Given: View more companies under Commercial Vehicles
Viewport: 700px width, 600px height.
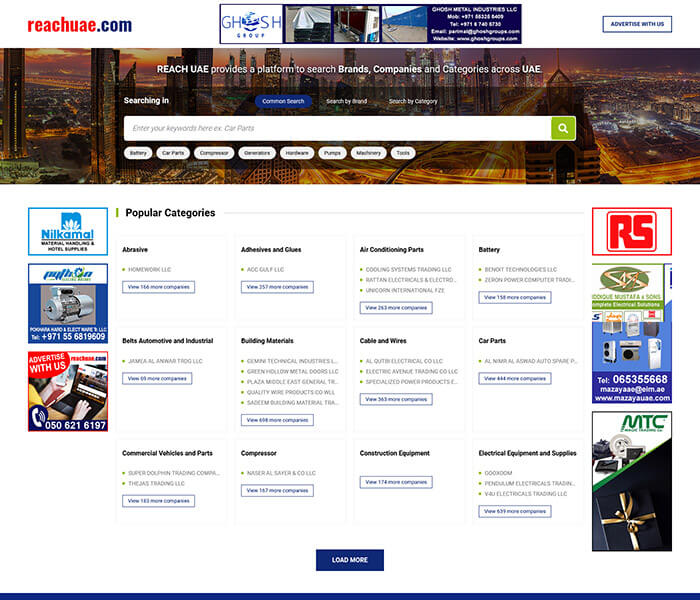Looking at the screenshot, I should pos(158,501).
